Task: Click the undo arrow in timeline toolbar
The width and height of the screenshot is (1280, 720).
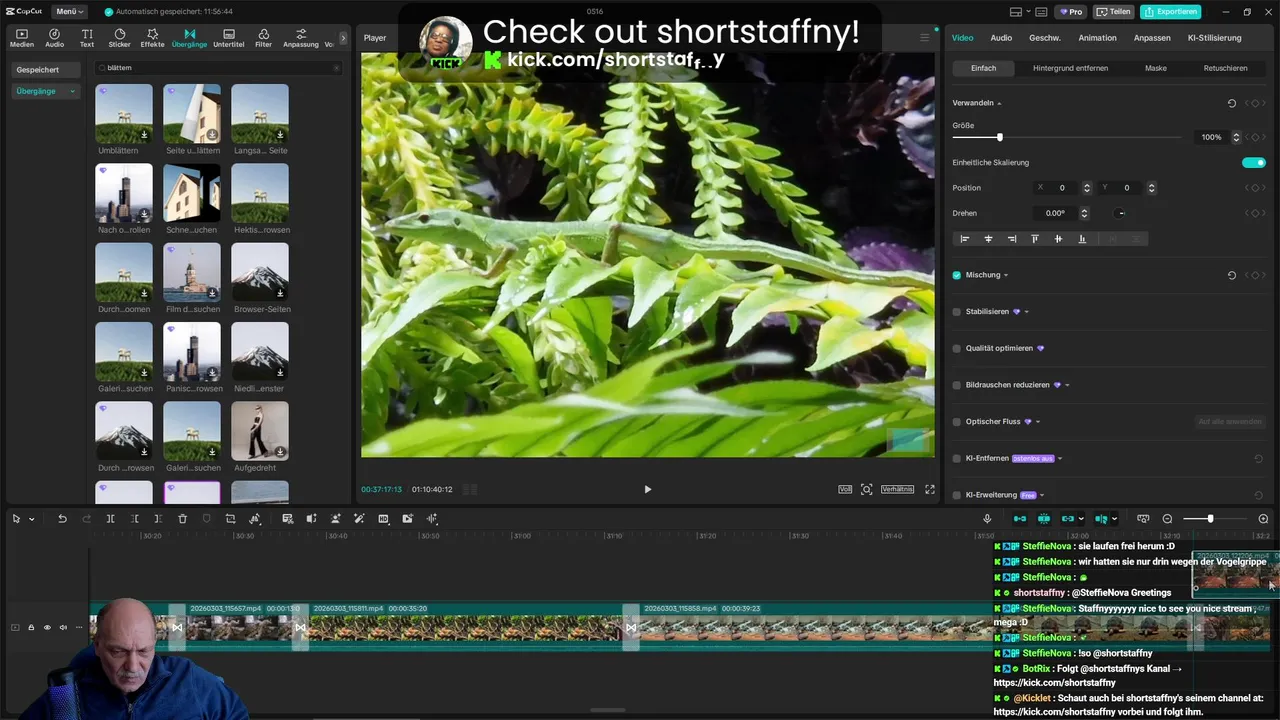Action: pyautogui.click(x=62, y=519)
